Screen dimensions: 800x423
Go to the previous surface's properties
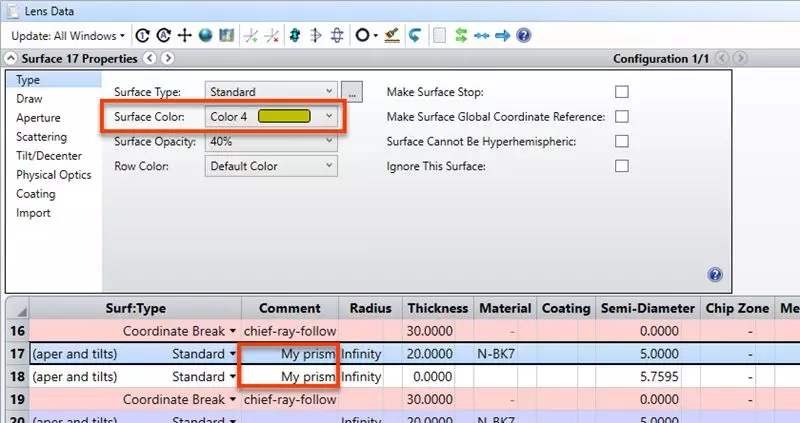point(149,58)
